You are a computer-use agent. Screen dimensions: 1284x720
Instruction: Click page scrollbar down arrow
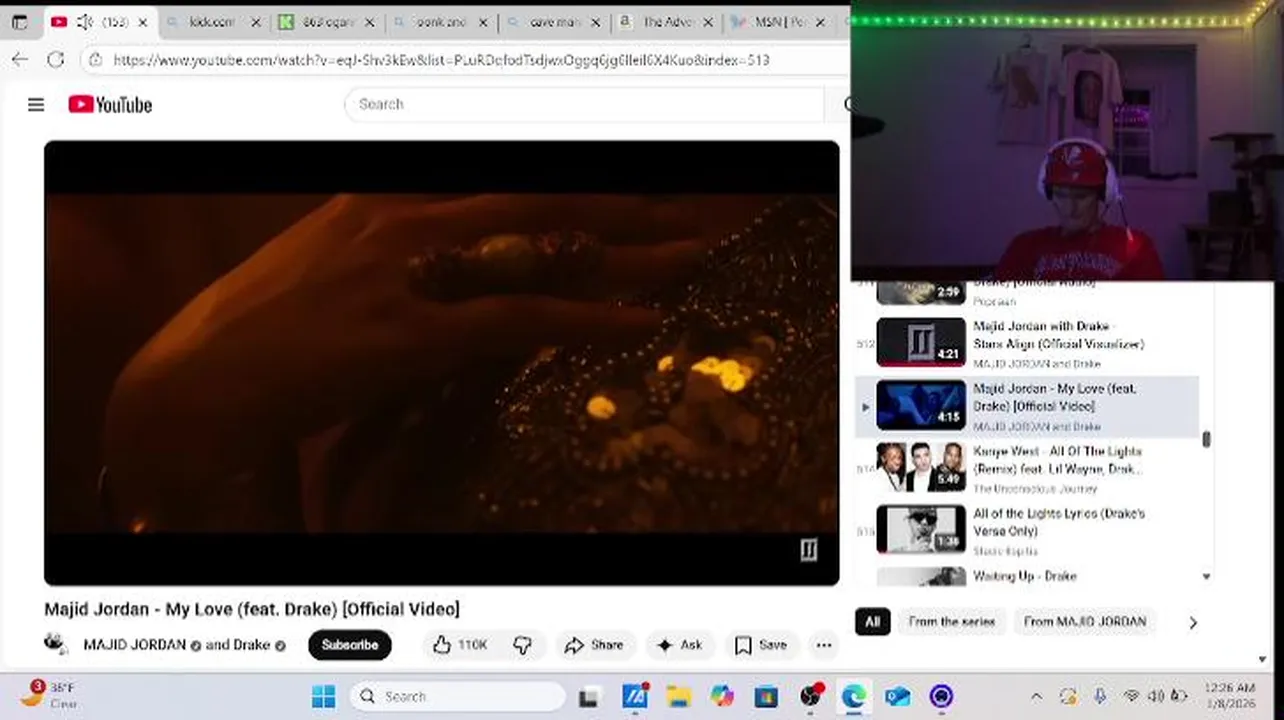point(1262,660)
